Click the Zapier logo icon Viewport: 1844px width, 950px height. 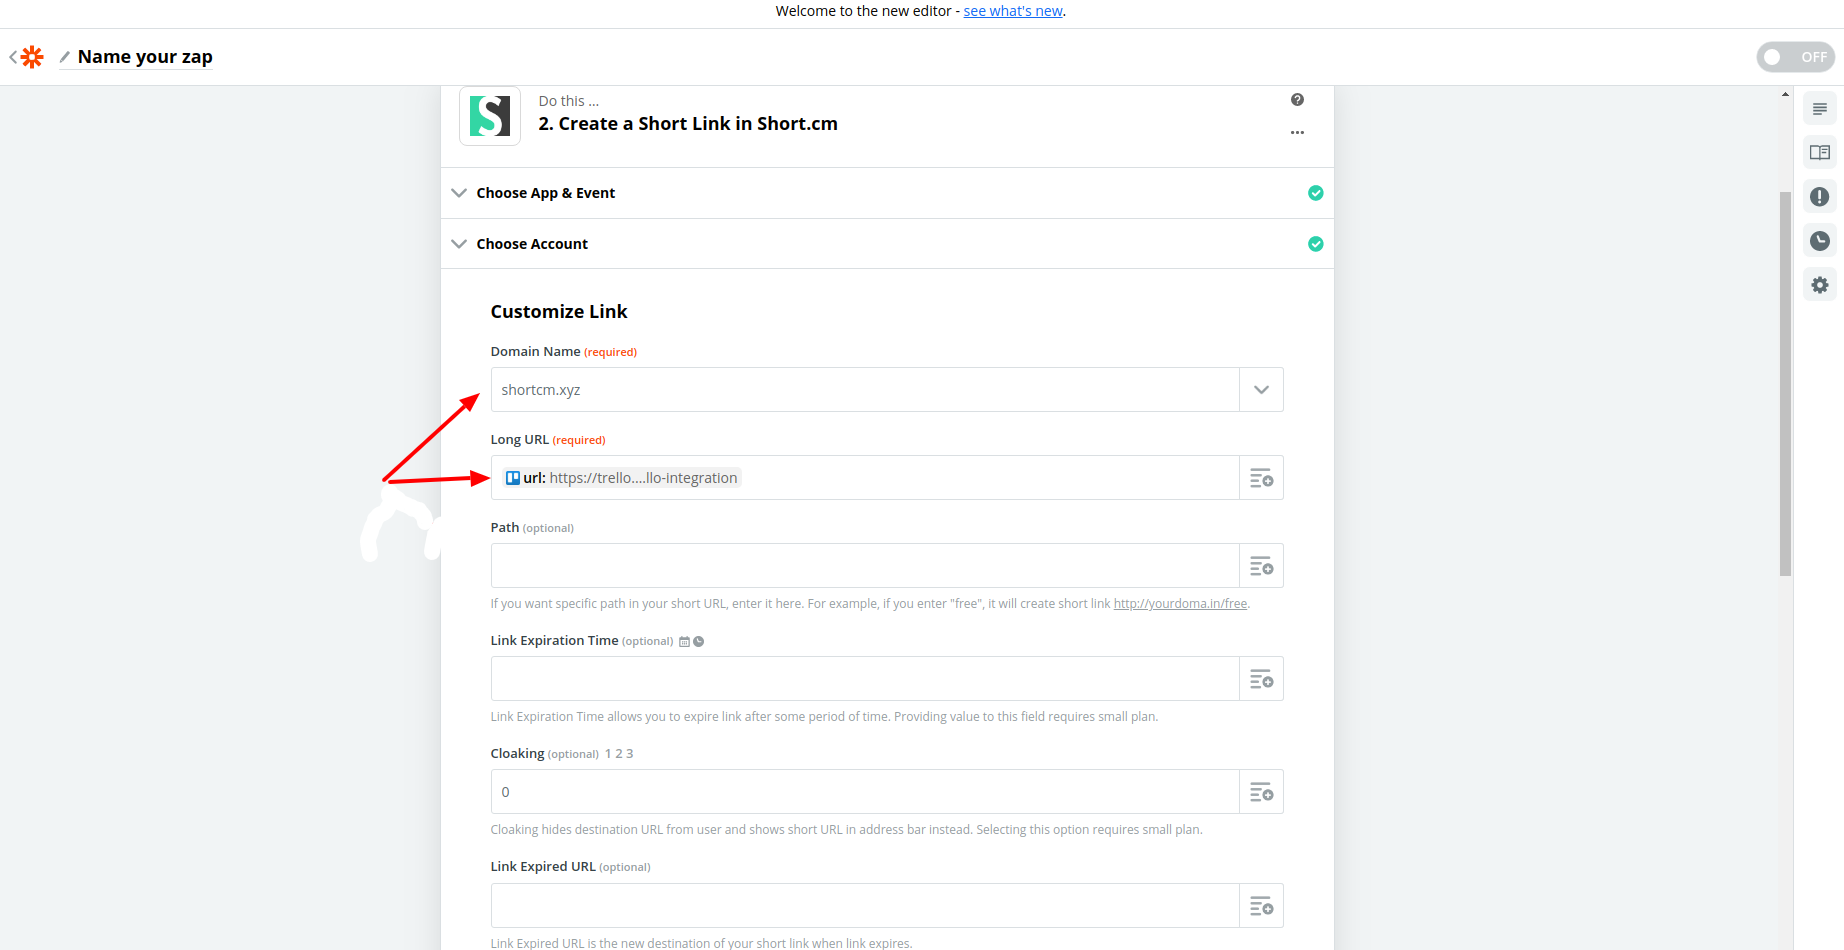point(32,57)
